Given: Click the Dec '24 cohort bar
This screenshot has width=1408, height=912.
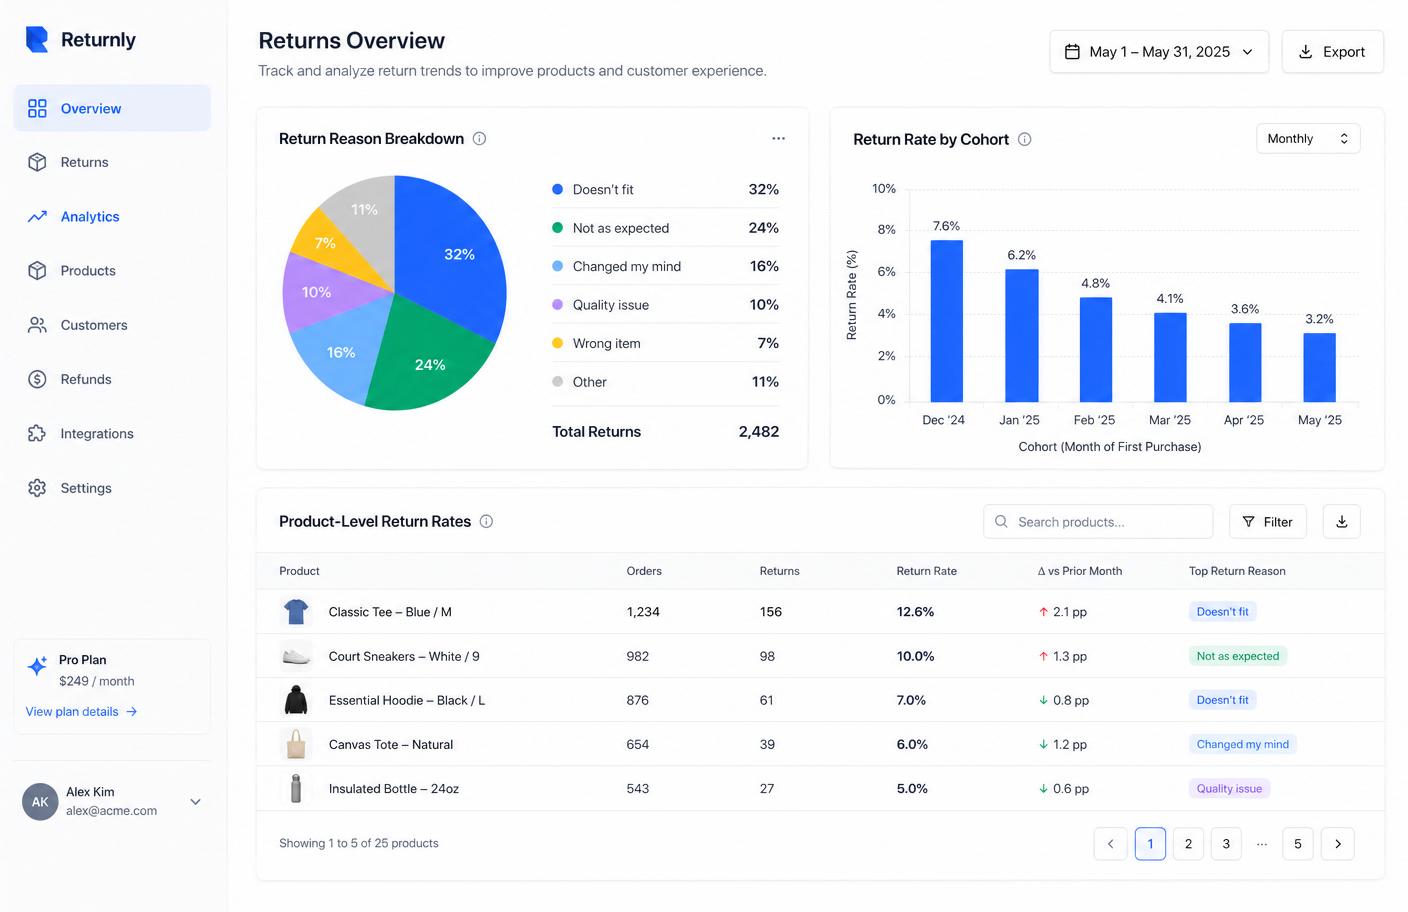Looking at the screenshot, I should pos(946,321).
